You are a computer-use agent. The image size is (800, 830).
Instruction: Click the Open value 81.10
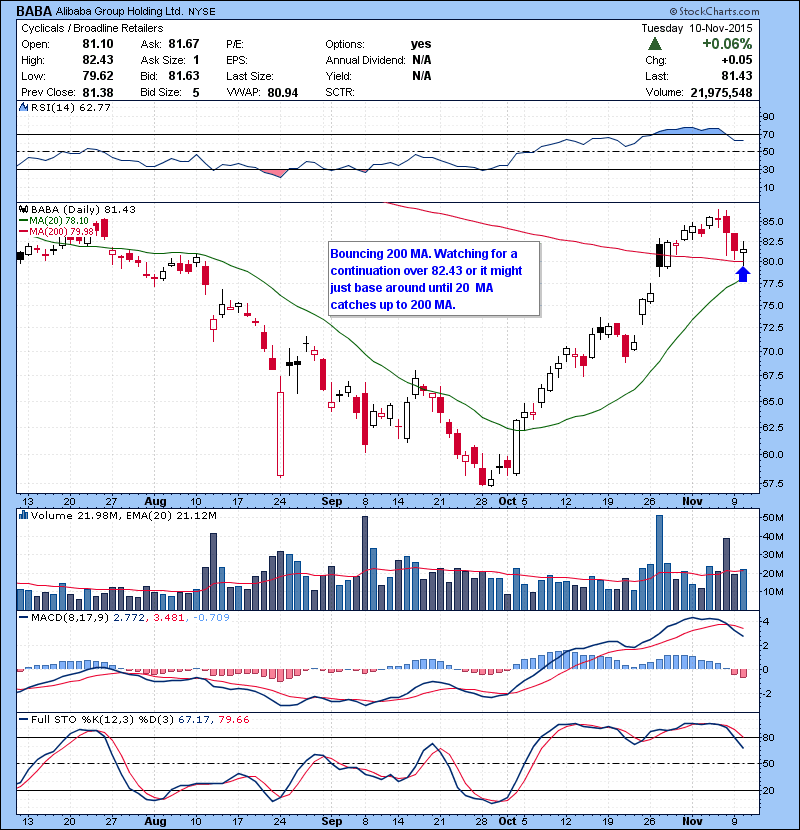(98, 44)
